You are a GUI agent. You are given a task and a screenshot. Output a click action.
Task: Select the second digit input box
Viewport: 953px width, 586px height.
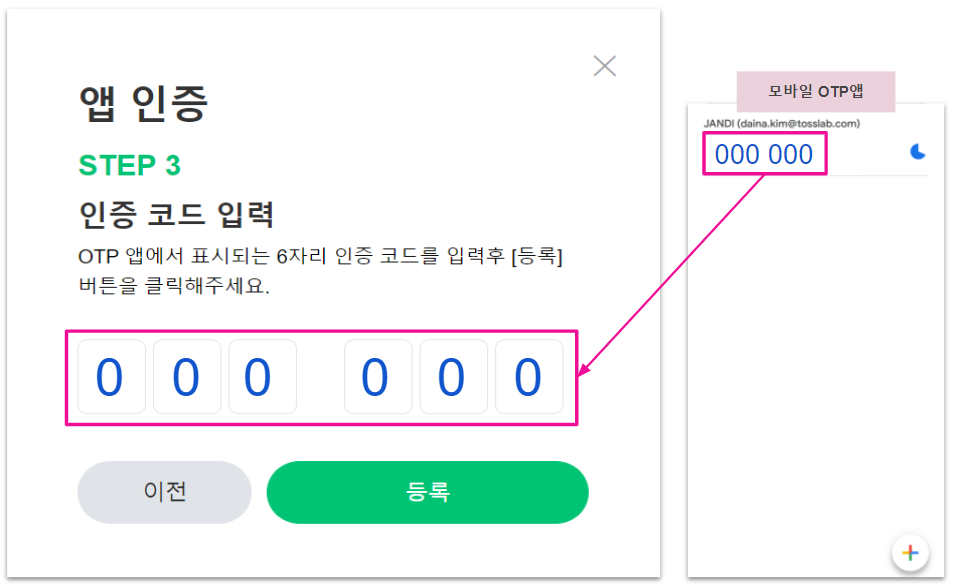186,377
